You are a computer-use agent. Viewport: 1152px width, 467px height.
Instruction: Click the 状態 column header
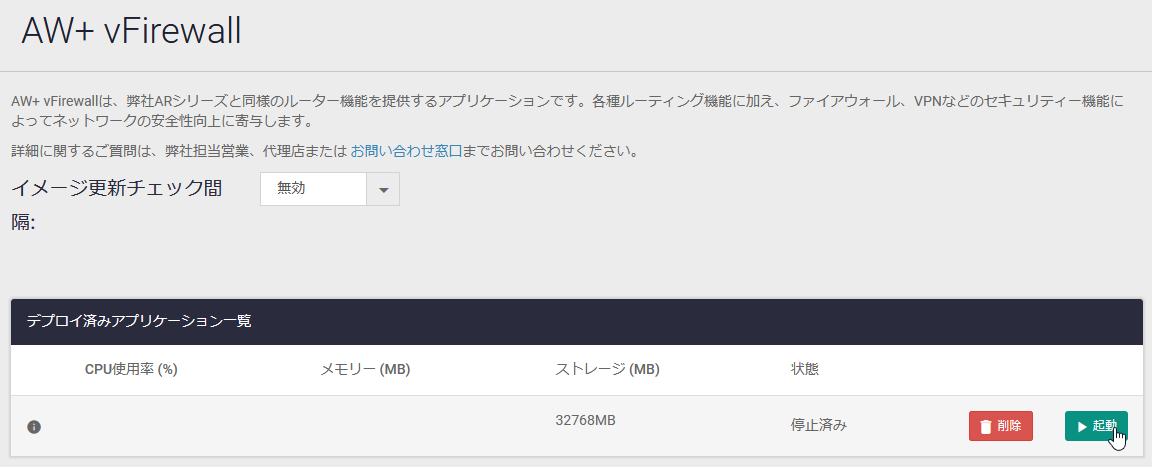(x=804, y=369)
